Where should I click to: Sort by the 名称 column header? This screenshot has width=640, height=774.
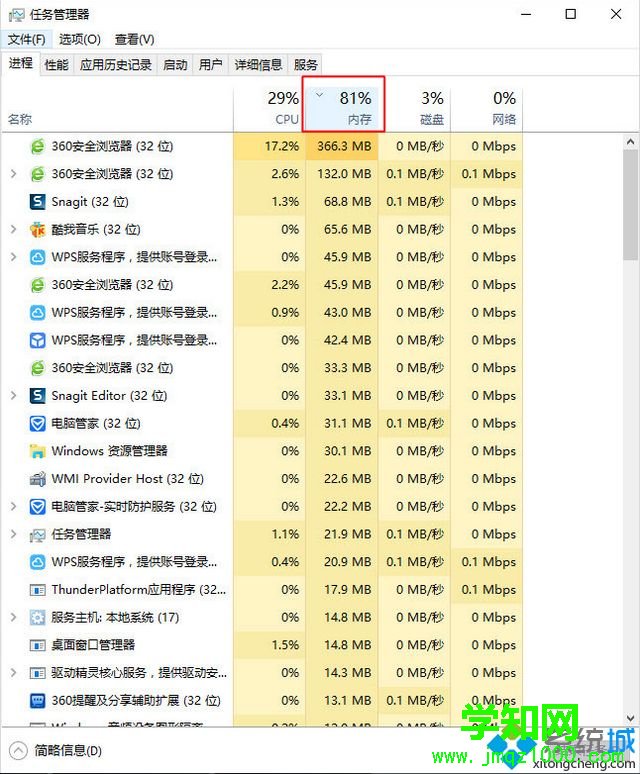point(117,109)
